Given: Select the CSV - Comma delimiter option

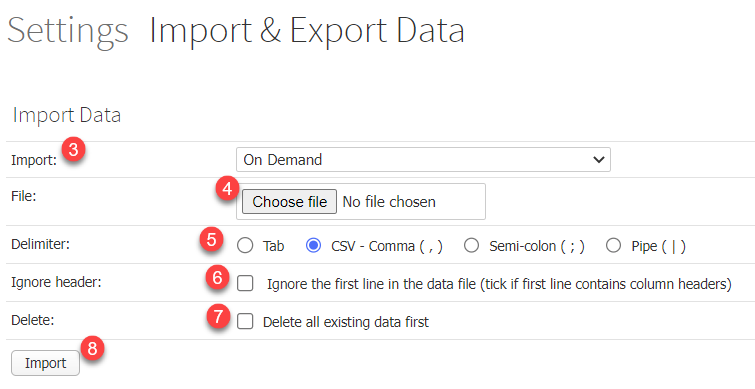Looking at the screenshot, I should (x=313, y=246).
